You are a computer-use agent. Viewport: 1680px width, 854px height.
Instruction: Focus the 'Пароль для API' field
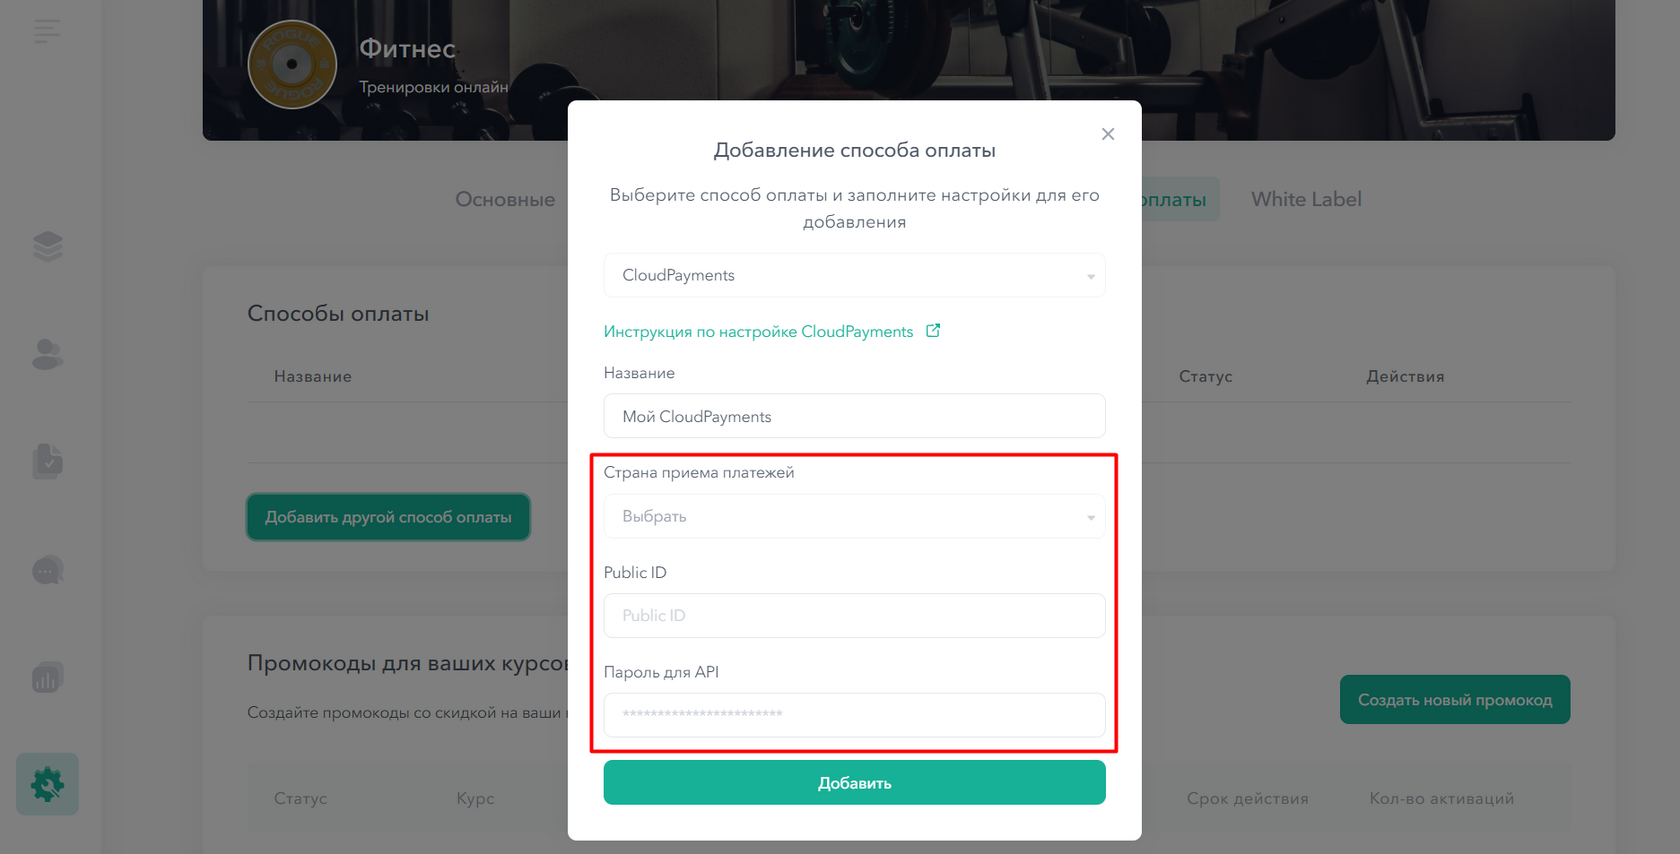tap(854, 715)
